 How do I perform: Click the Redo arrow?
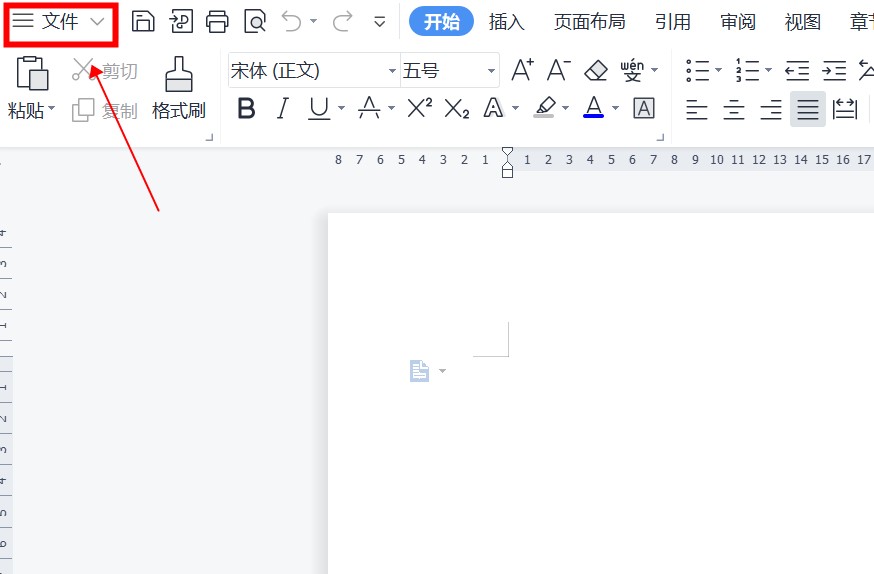click(x=343, y=22)
